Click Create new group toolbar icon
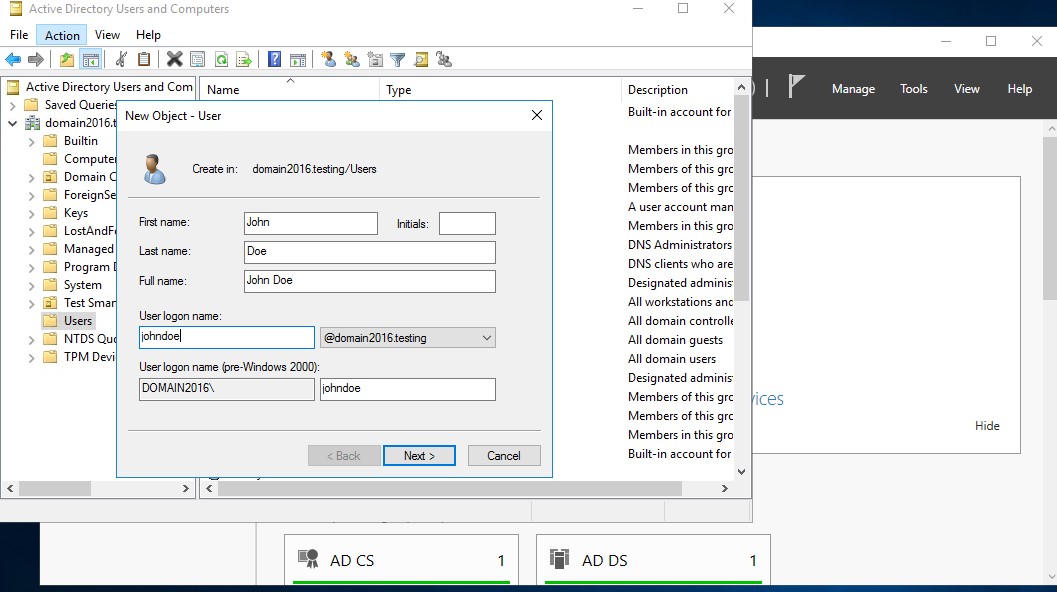The width and height of the screenshot is (1057, 592). point(351,59)
